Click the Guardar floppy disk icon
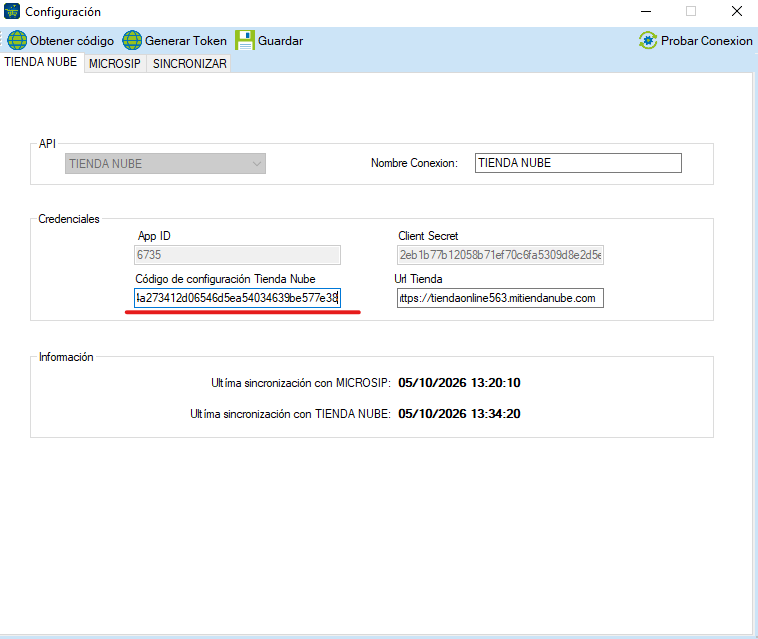This screenshot has height=639, width=758. coord(245,41)
